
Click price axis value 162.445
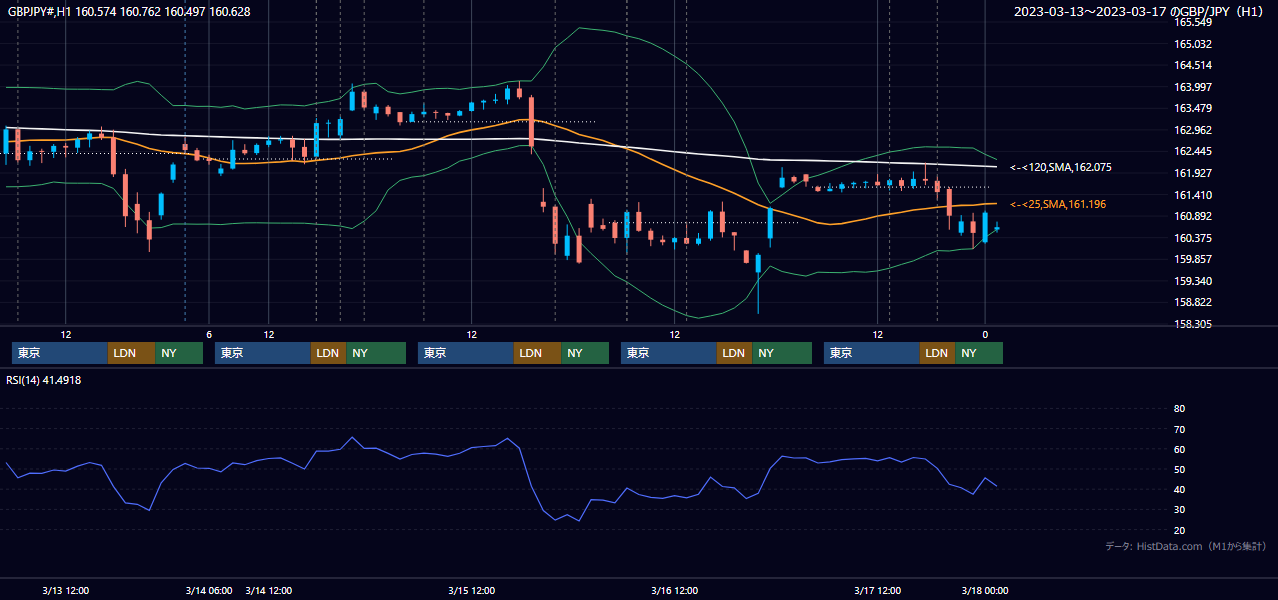[1192, 151]
